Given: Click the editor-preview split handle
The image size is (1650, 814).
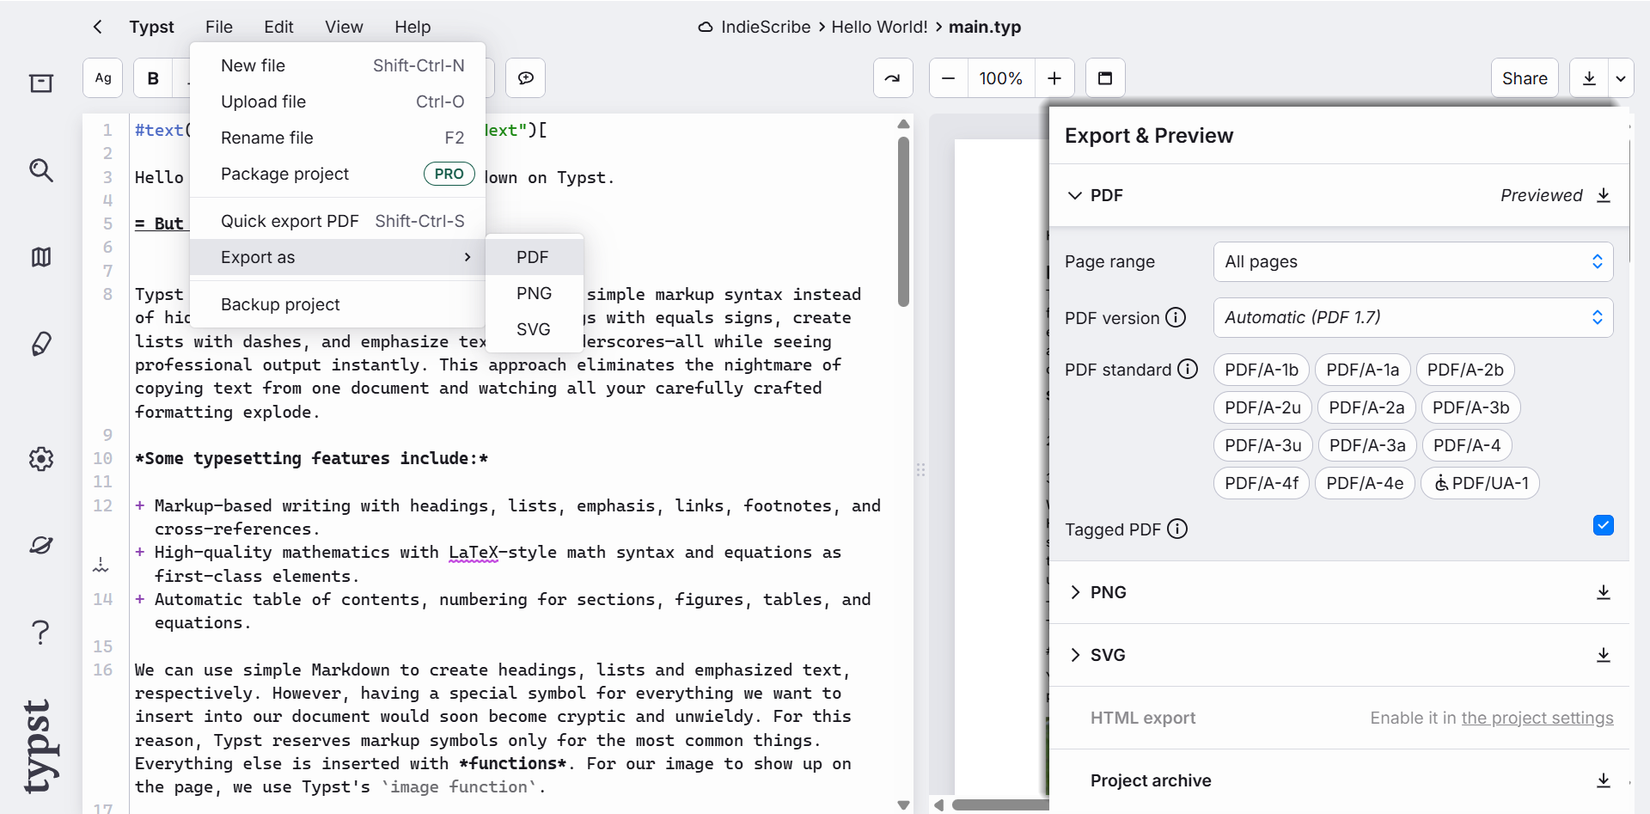Looking at the screenshot, I should tap(921, 469).
